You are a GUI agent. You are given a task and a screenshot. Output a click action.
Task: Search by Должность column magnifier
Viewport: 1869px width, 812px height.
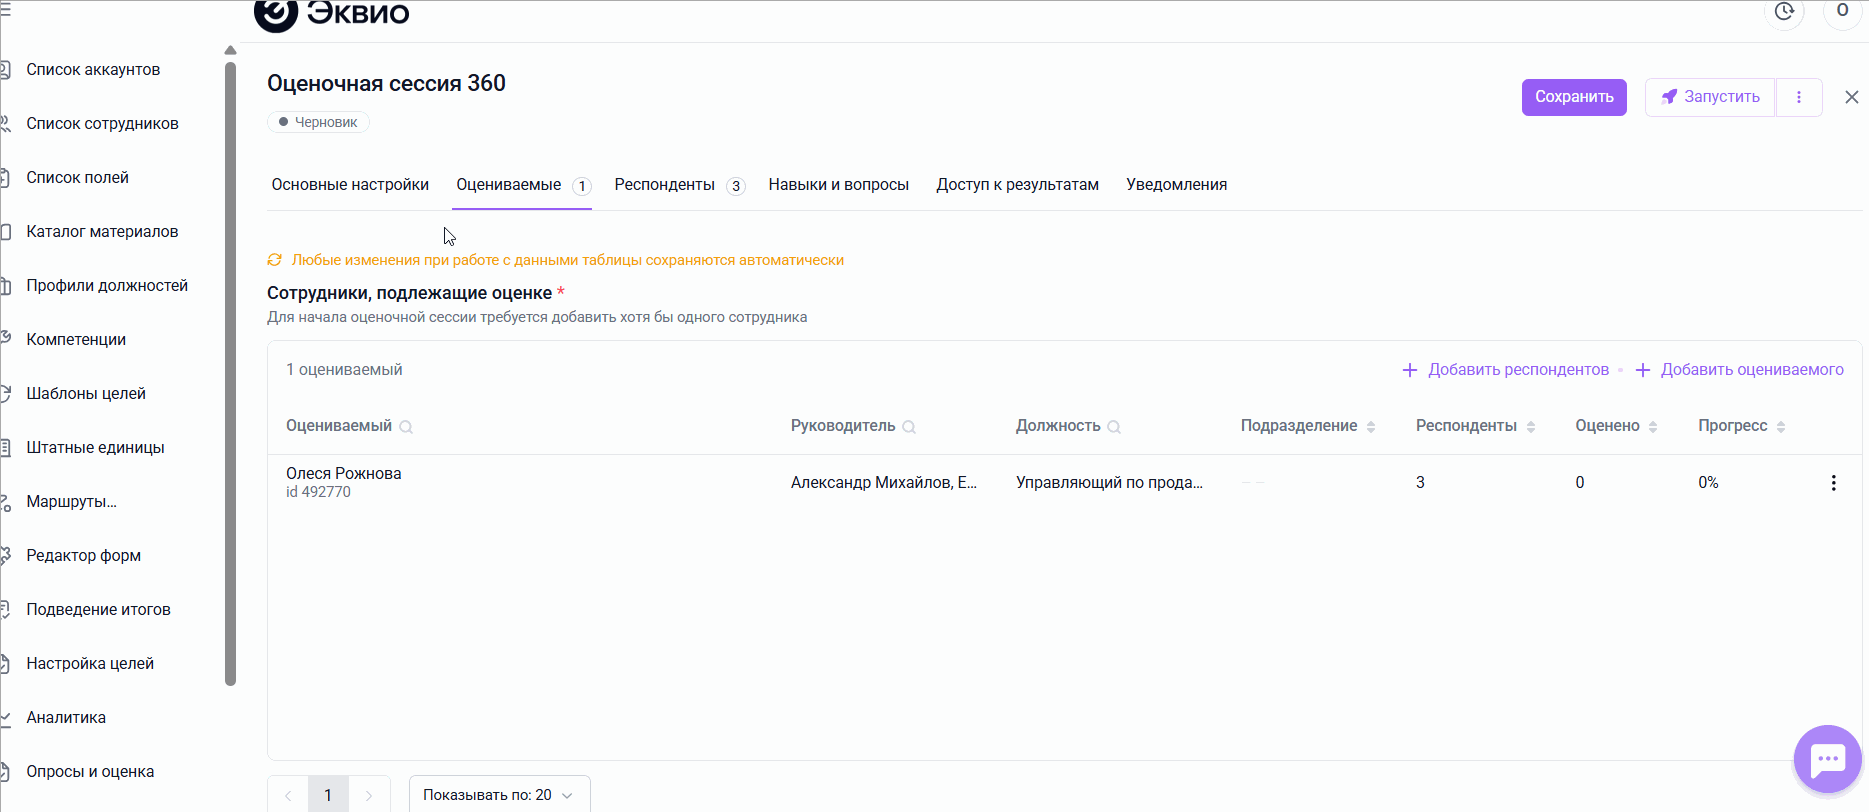(1114, 427)
